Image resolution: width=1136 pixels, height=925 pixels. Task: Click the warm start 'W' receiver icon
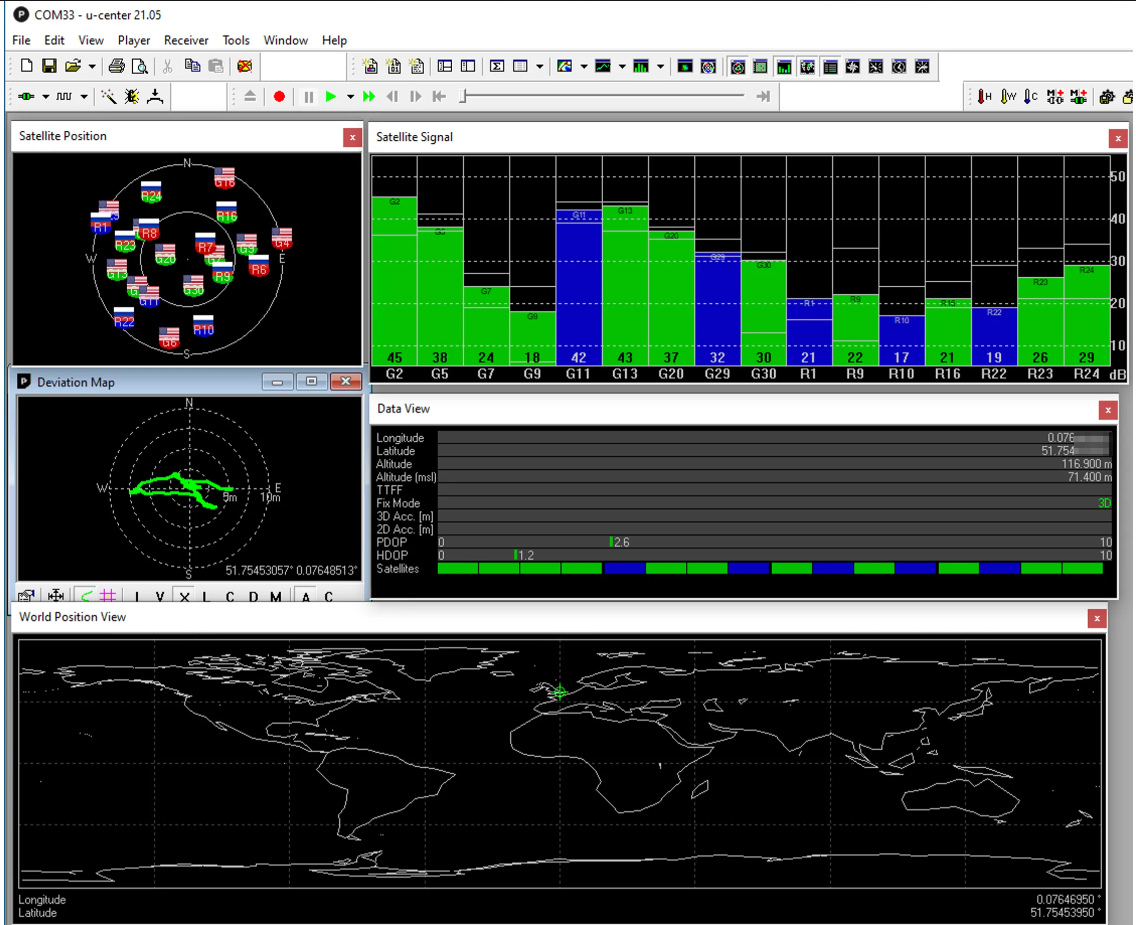(1008, 97)
